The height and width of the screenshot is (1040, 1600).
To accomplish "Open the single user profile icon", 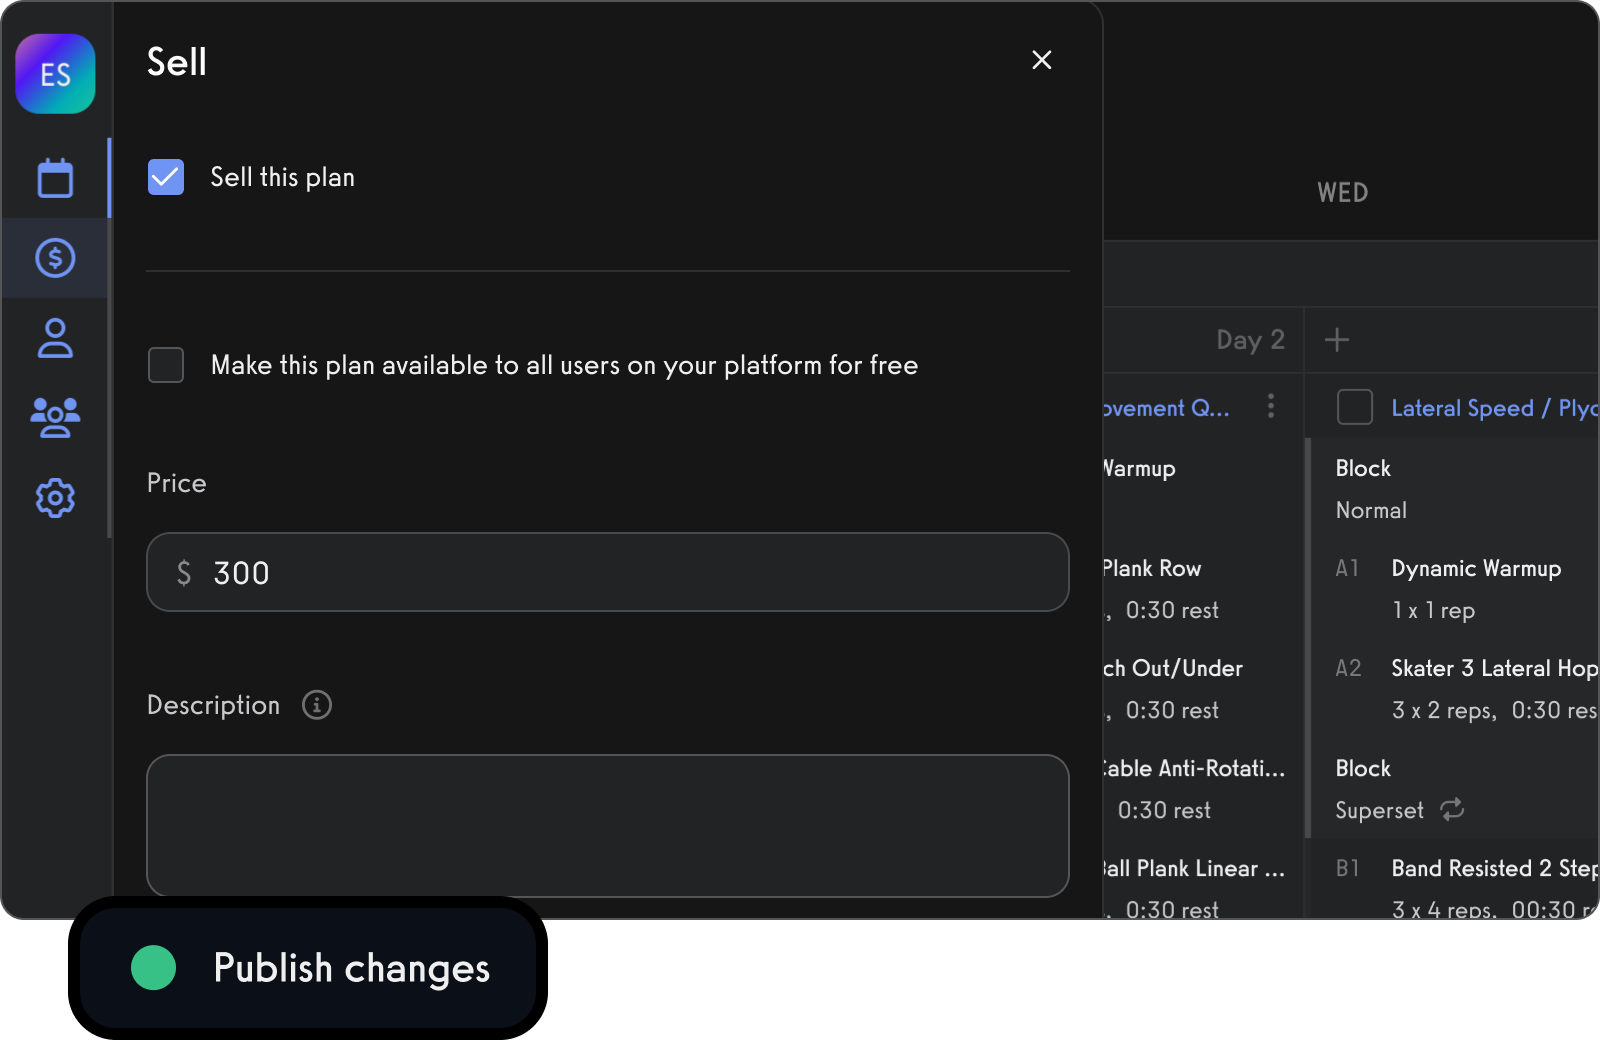I will [x=55, y=338].
